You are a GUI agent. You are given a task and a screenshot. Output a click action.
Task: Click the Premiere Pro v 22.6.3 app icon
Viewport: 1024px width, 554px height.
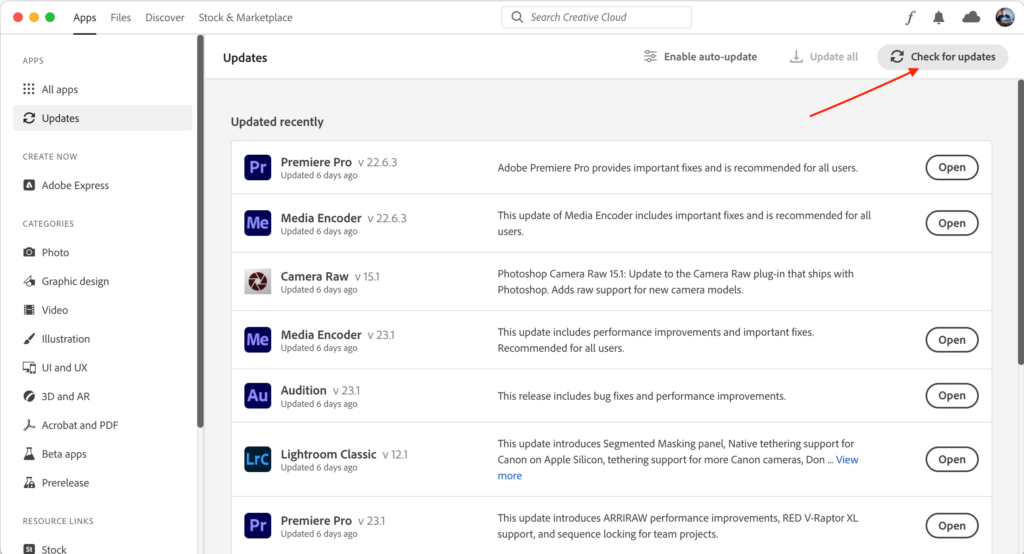coord(257,167)
